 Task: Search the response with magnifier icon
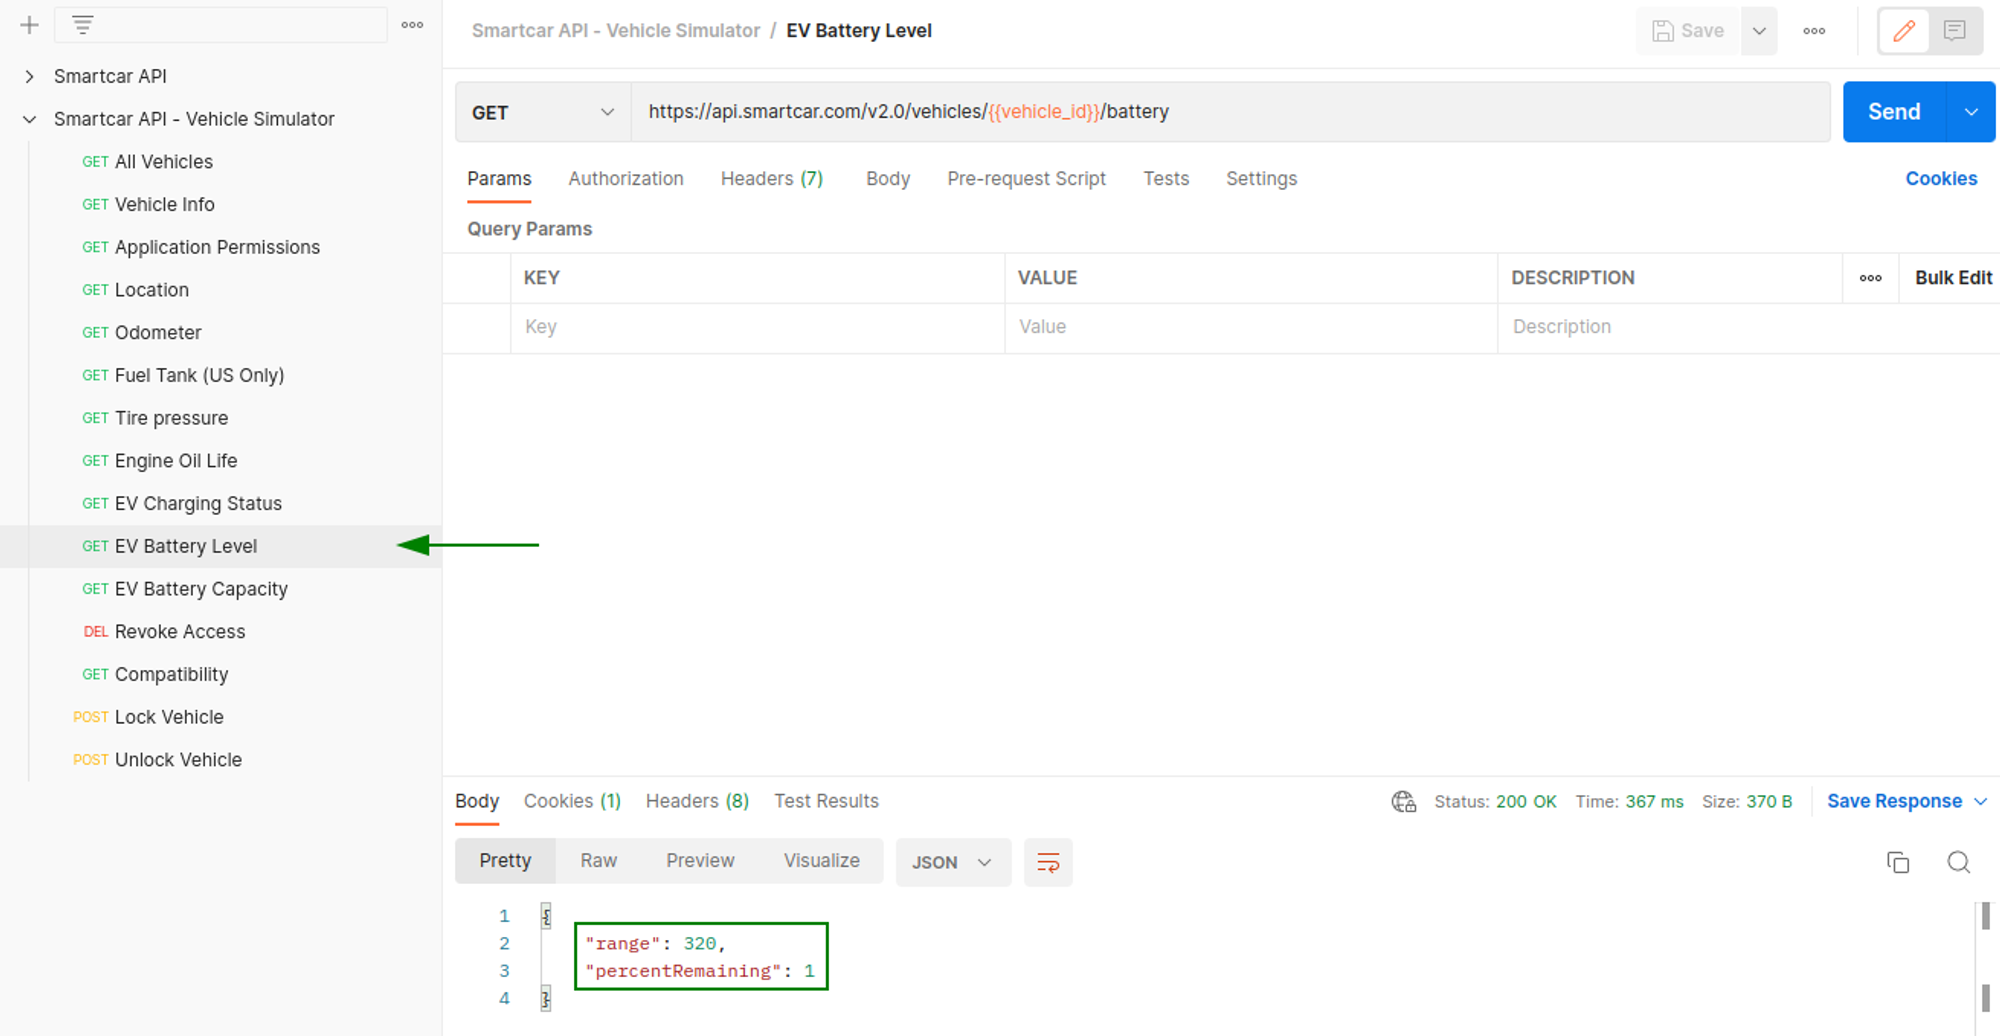coord(1958,862)
